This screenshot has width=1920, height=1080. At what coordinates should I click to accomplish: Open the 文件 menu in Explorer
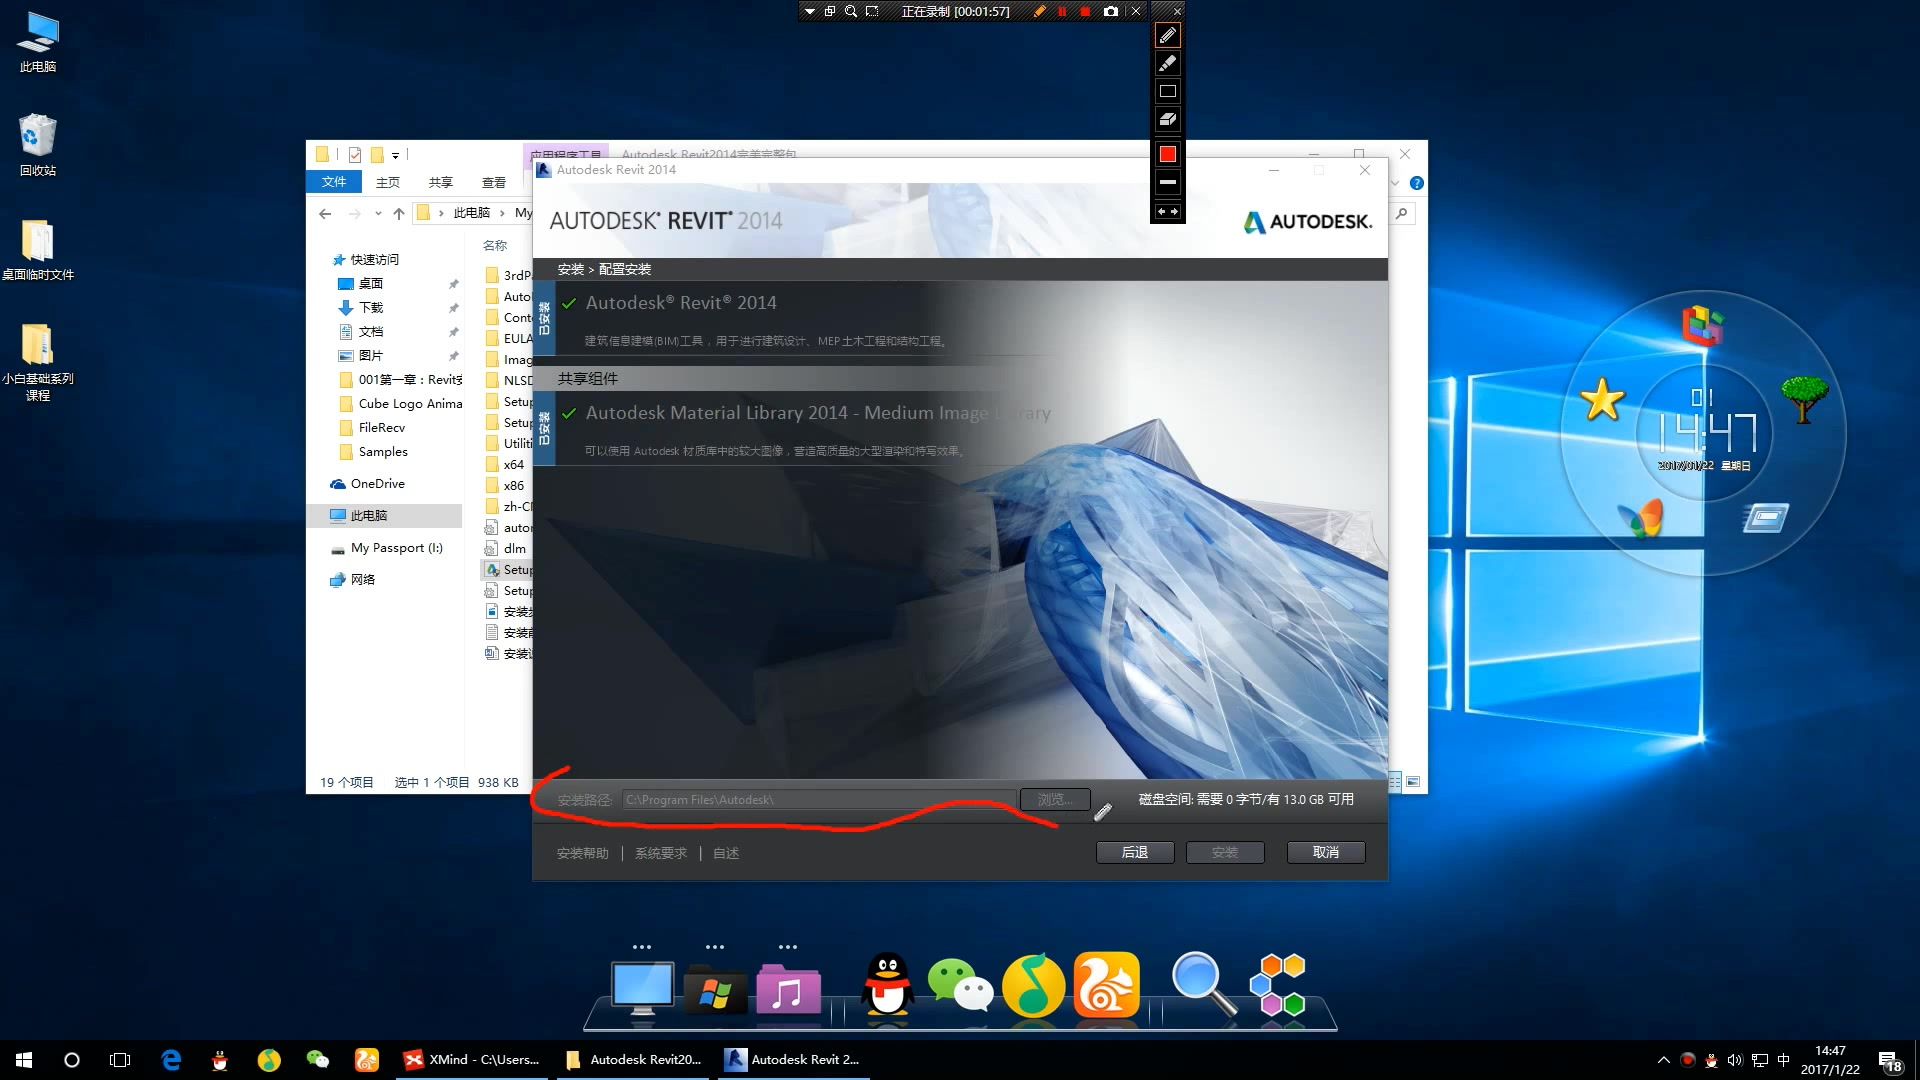coord(334,182)
